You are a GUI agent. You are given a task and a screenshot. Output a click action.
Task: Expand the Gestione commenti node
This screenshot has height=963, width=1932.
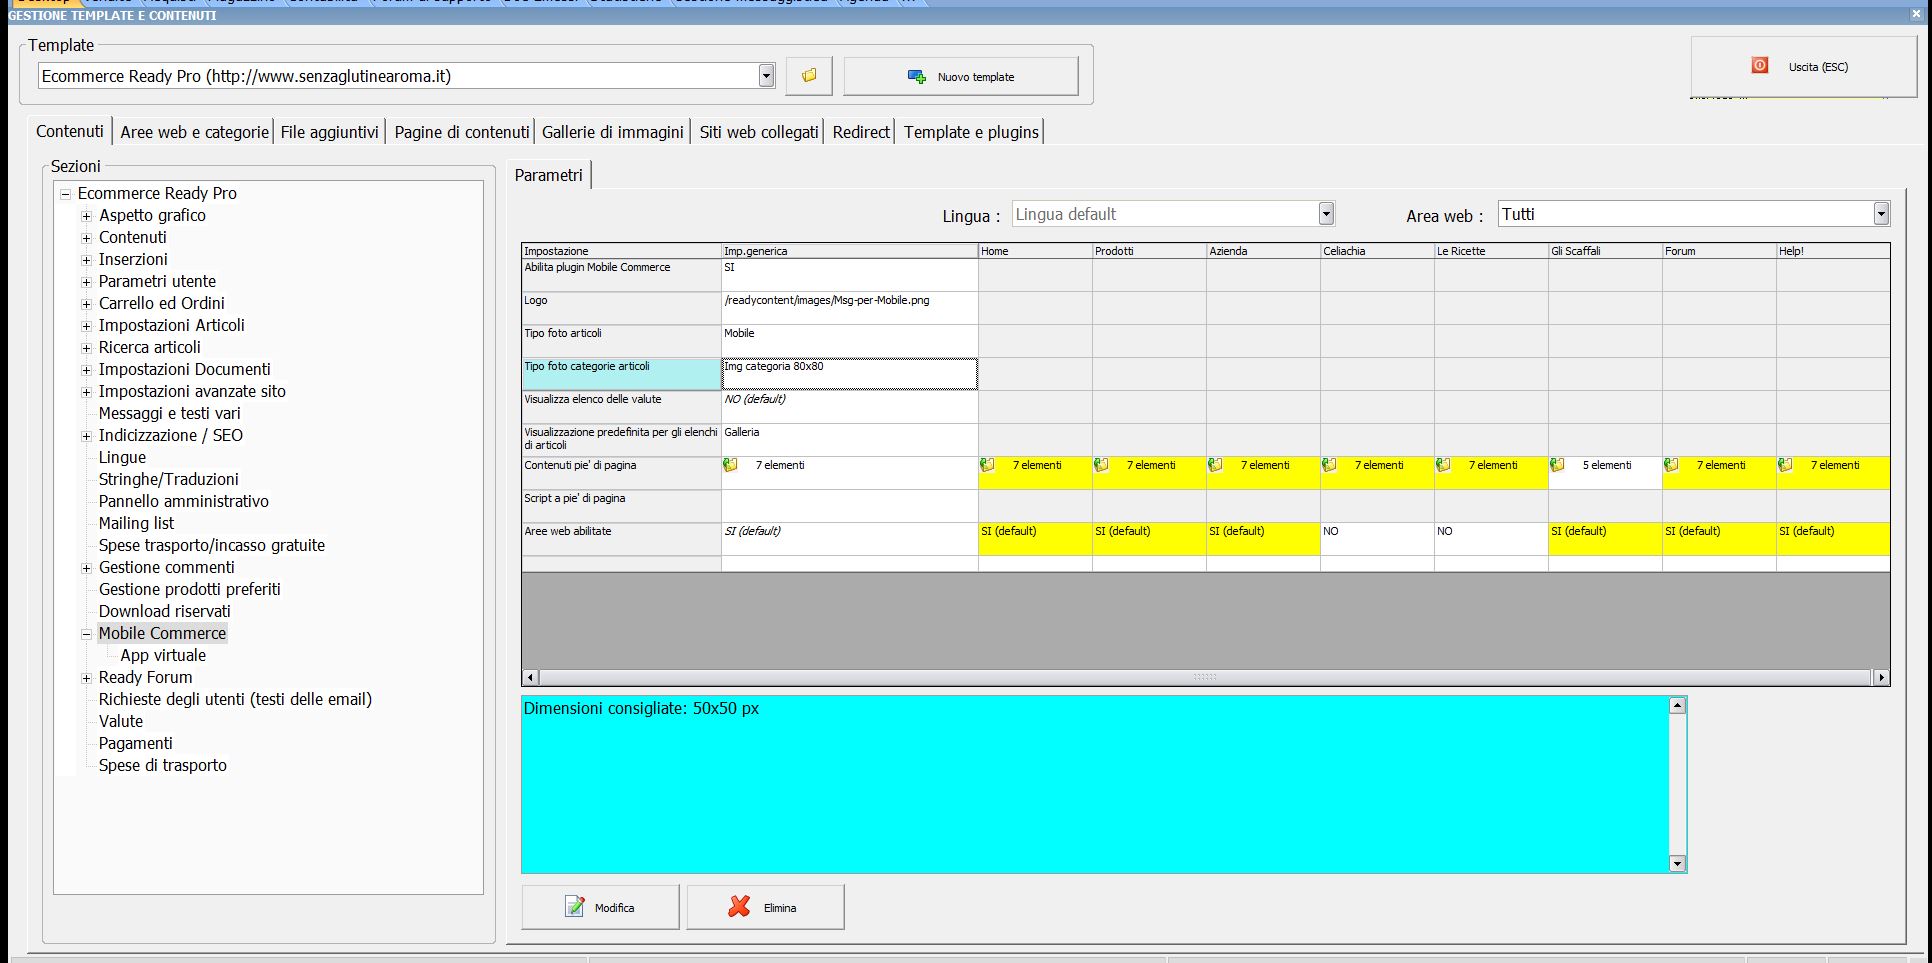tap(86, 568)
